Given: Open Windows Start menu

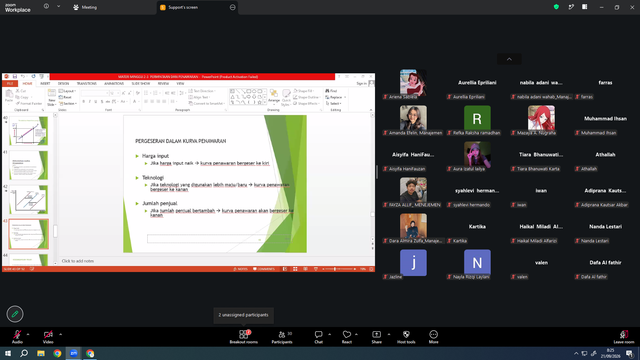Looking at the screenshot, I should click(x=8, y=353).
